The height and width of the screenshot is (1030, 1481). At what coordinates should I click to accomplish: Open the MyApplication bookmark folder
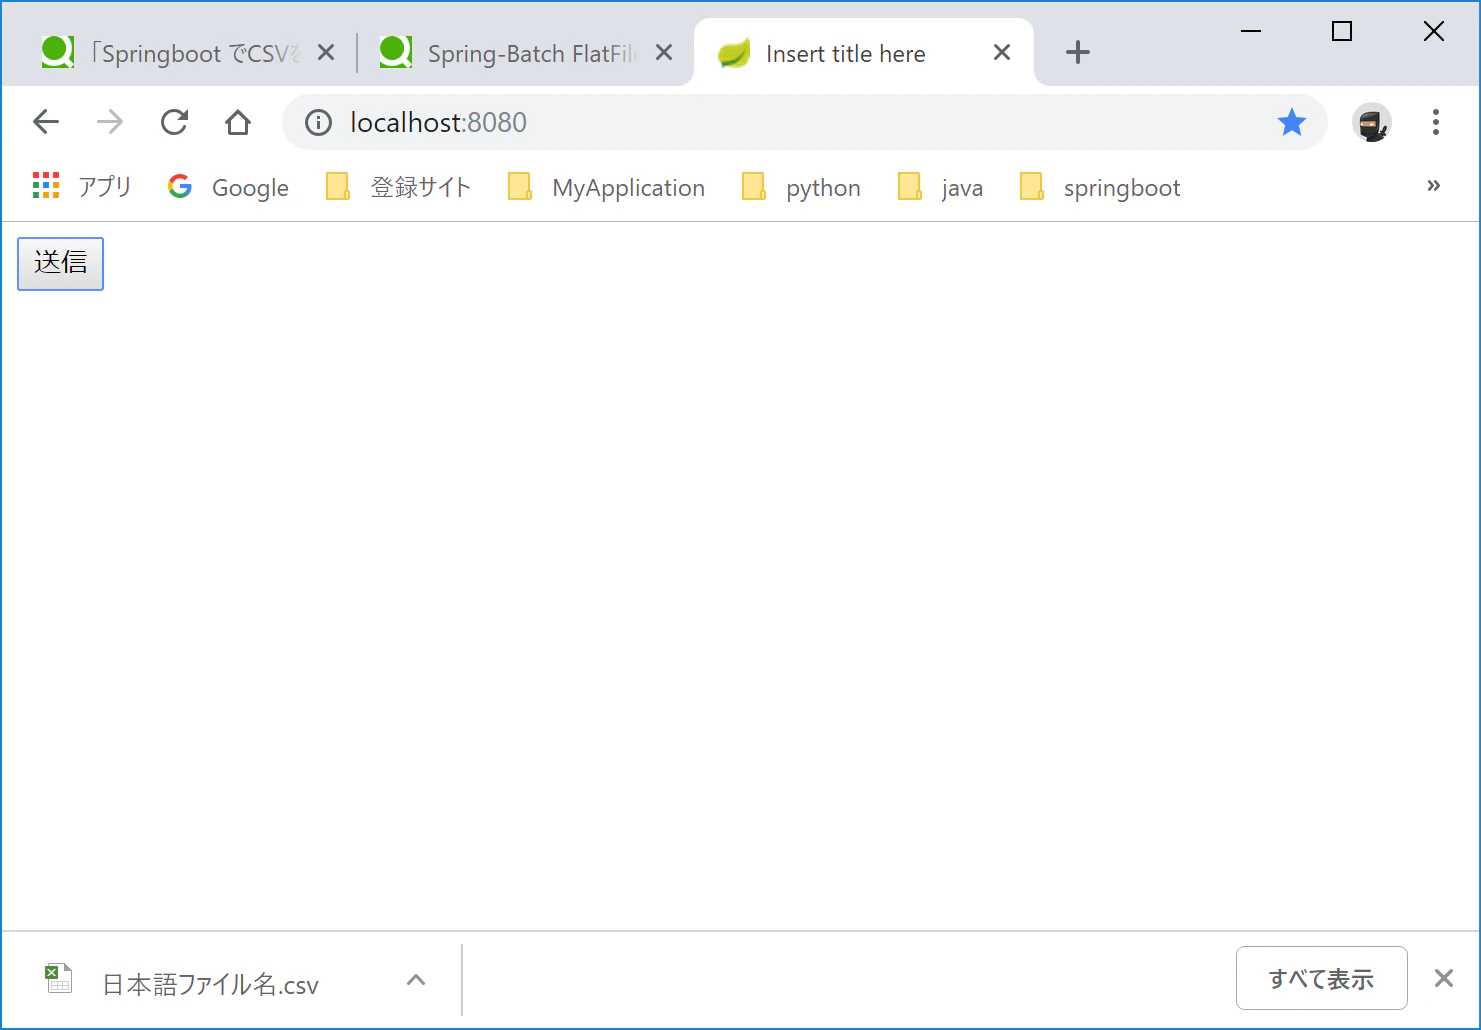(x=607, y=187)
